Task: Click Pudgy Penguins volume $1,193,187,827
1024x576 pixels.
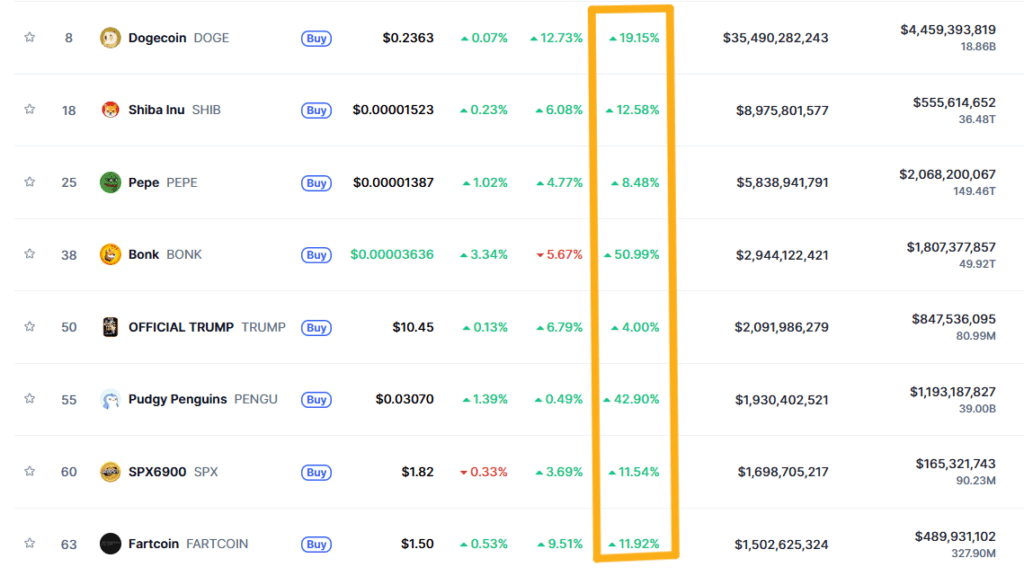Action: [953, 392]
